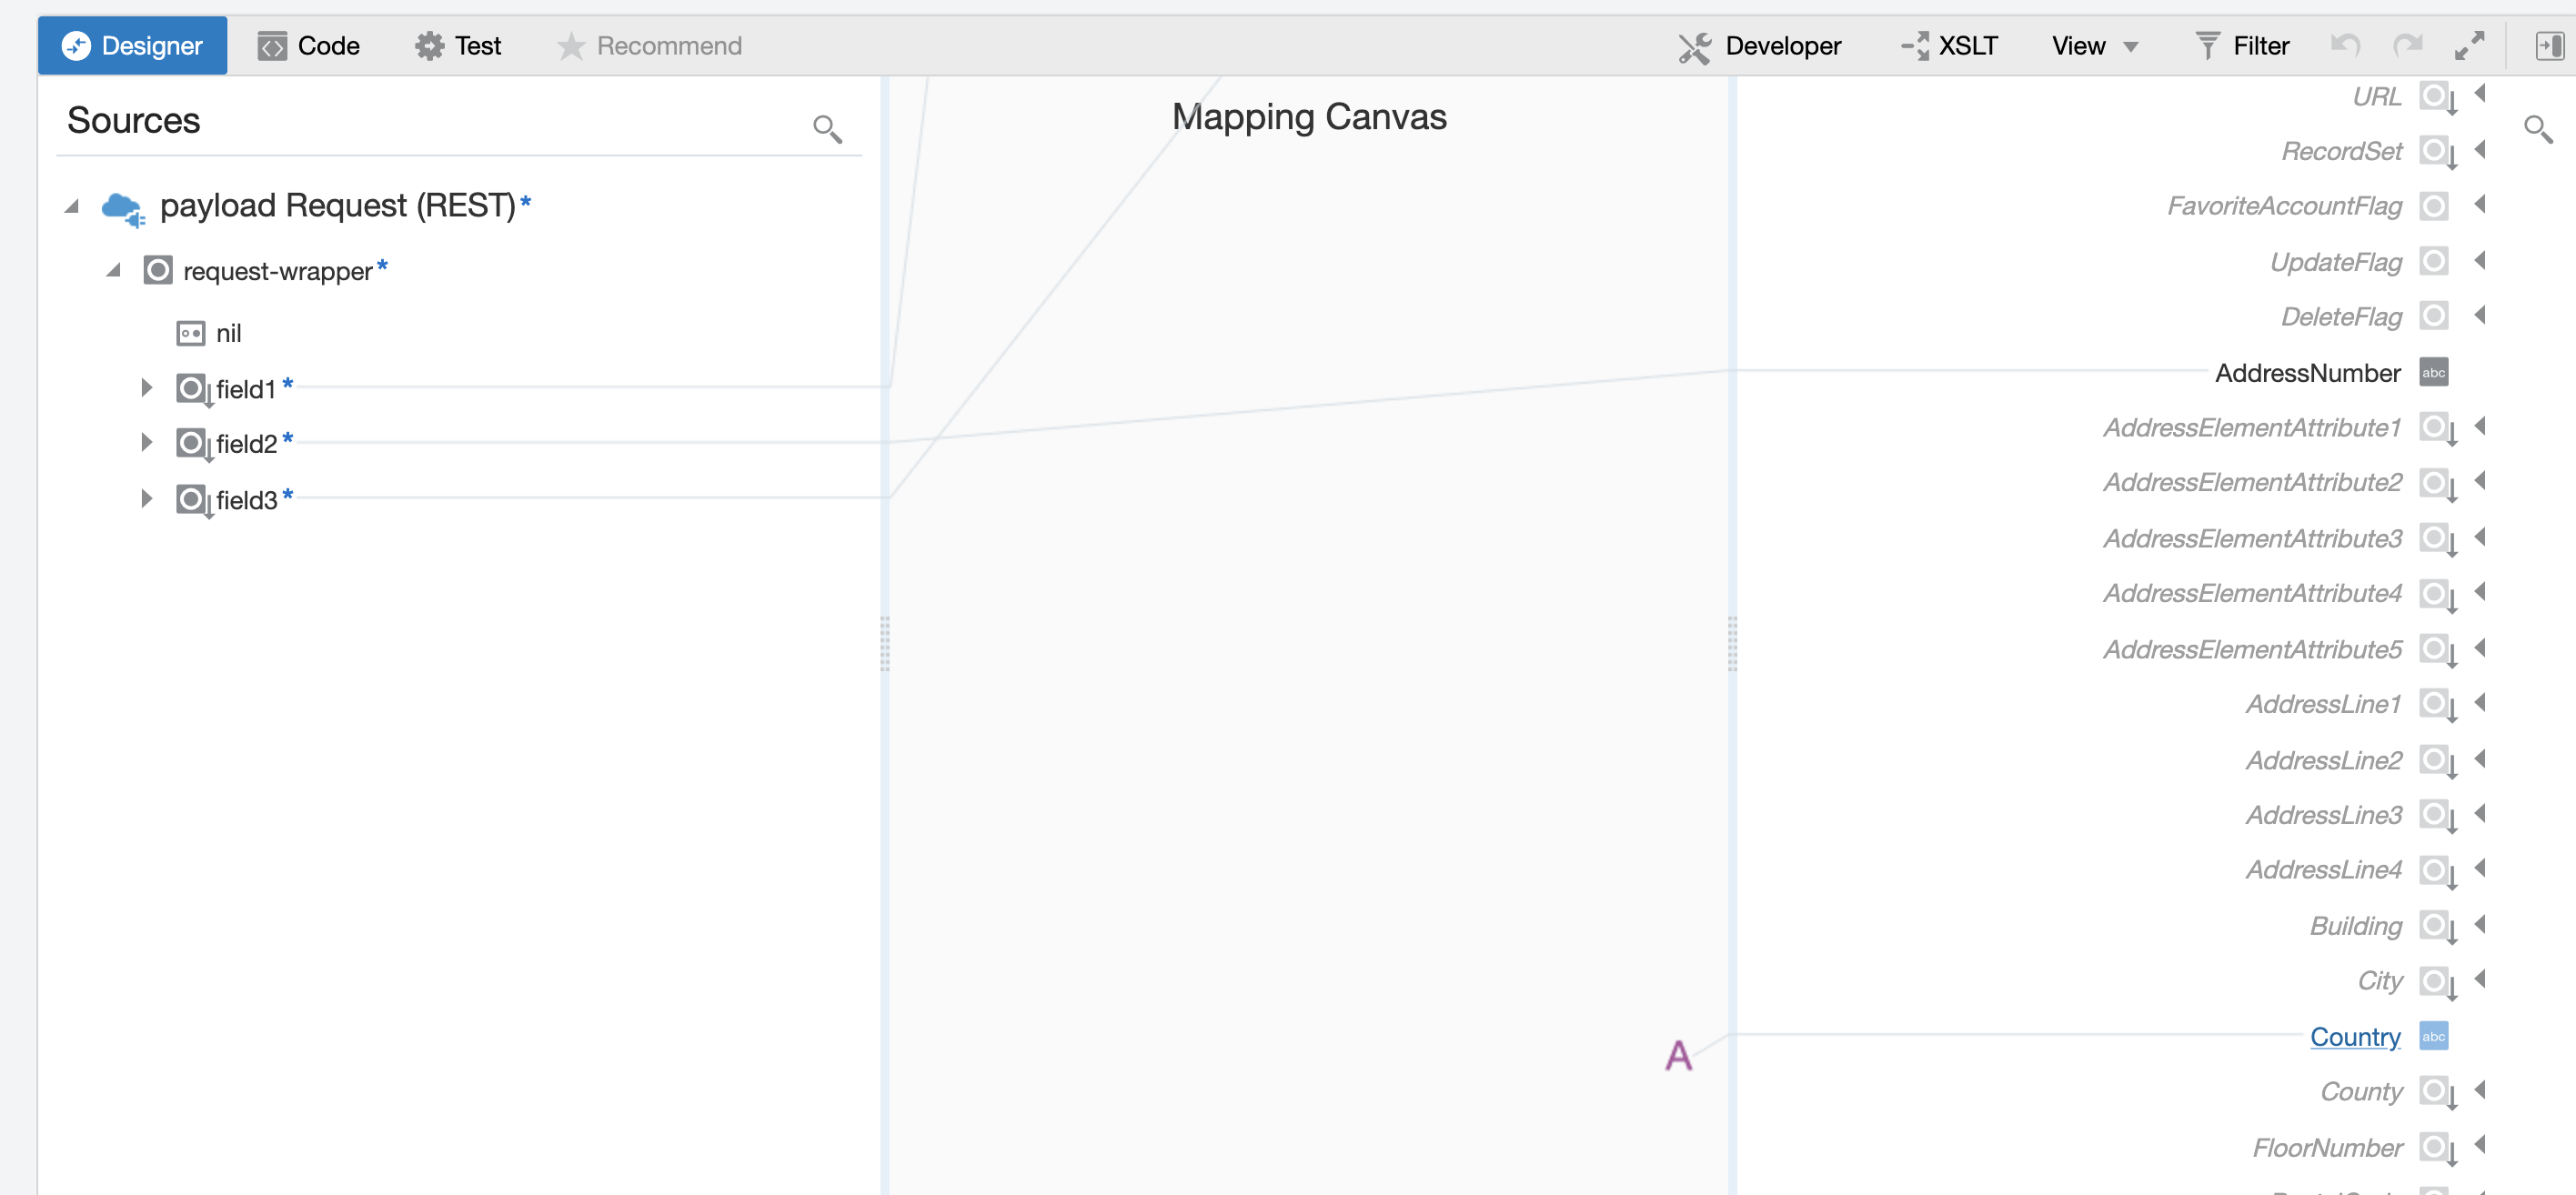Click the Country target link

pos(2354,1036)
